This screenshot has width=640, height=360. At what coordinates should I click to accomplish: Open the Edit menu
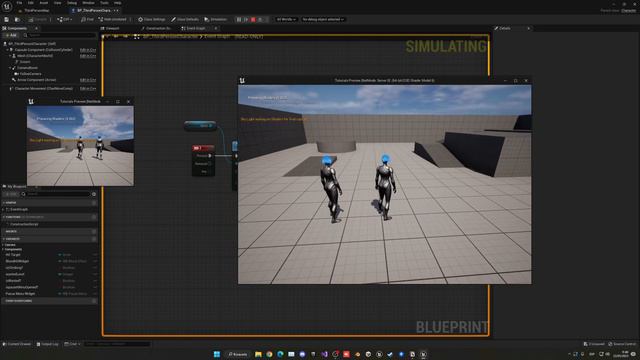[31, 3]
